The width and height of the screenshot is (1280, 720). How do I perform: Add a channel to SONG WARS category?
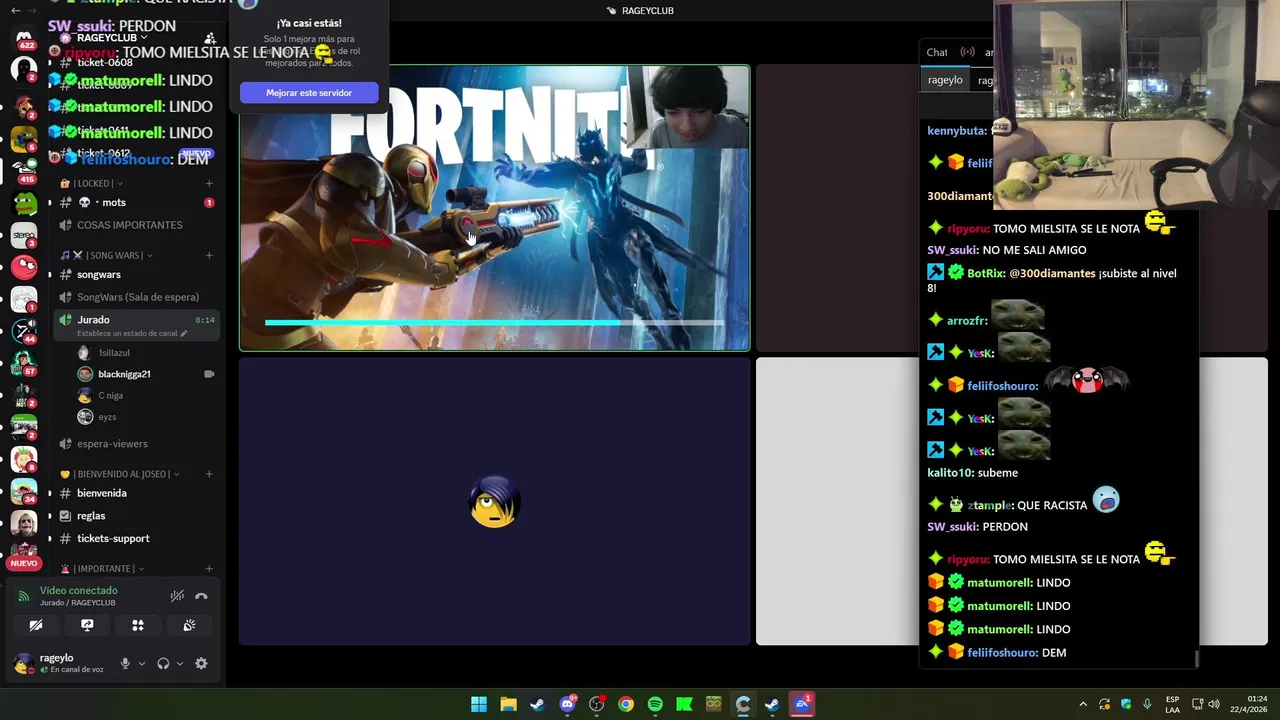pos(209,255)
